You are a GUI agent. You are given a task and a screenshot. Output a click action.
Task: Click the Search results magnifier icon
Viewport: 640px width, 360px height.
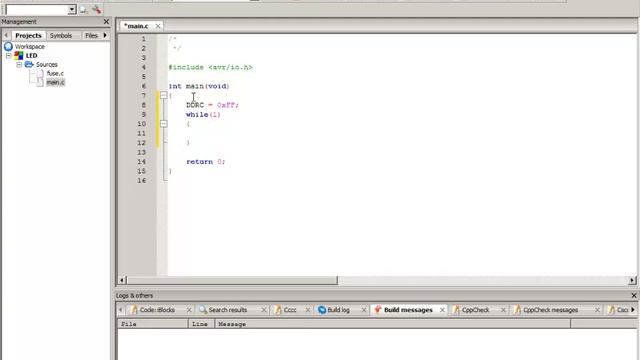click(203, 310)
